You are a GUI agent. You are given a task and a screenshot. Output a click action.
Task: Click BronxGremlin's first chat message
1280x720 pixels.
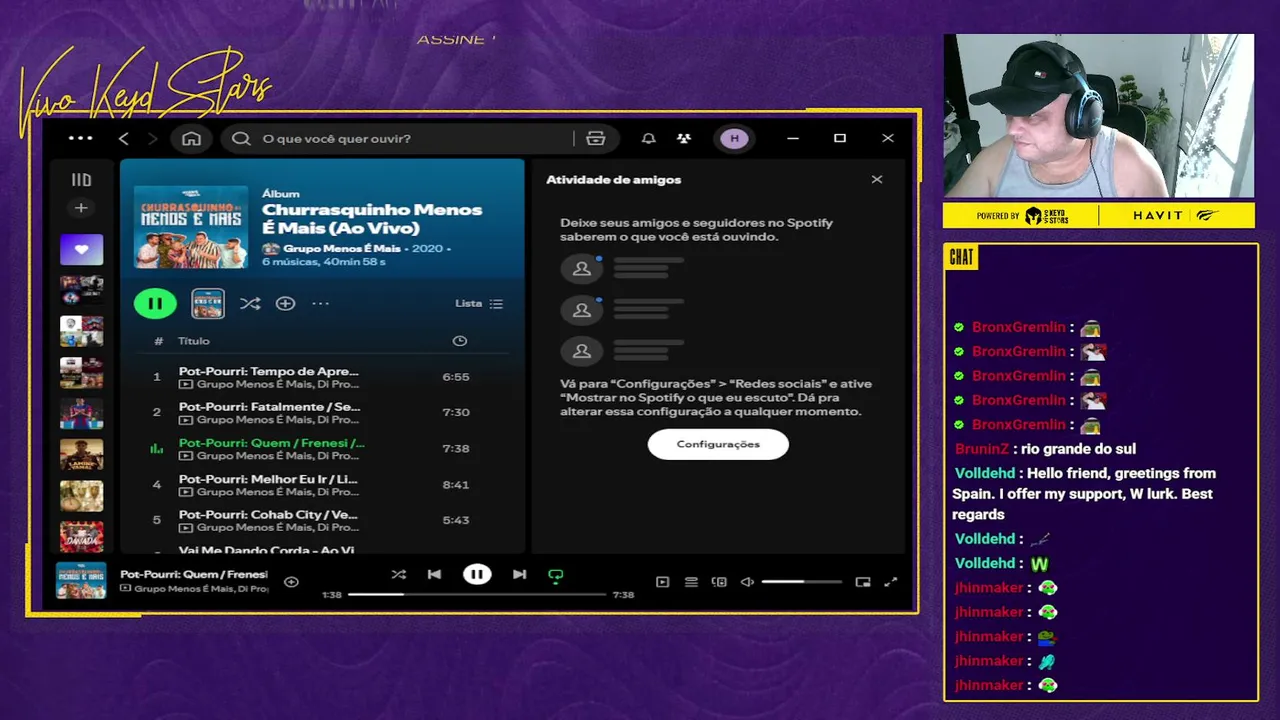(1028, 327)
